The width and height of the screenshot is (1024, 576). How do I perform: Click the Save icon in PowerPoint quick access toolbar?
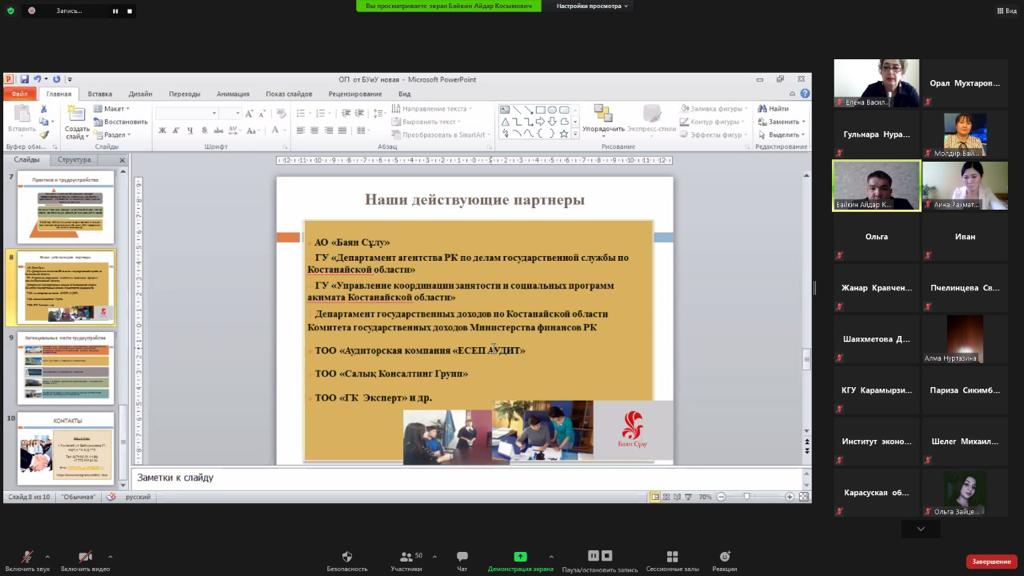(24, 80)
